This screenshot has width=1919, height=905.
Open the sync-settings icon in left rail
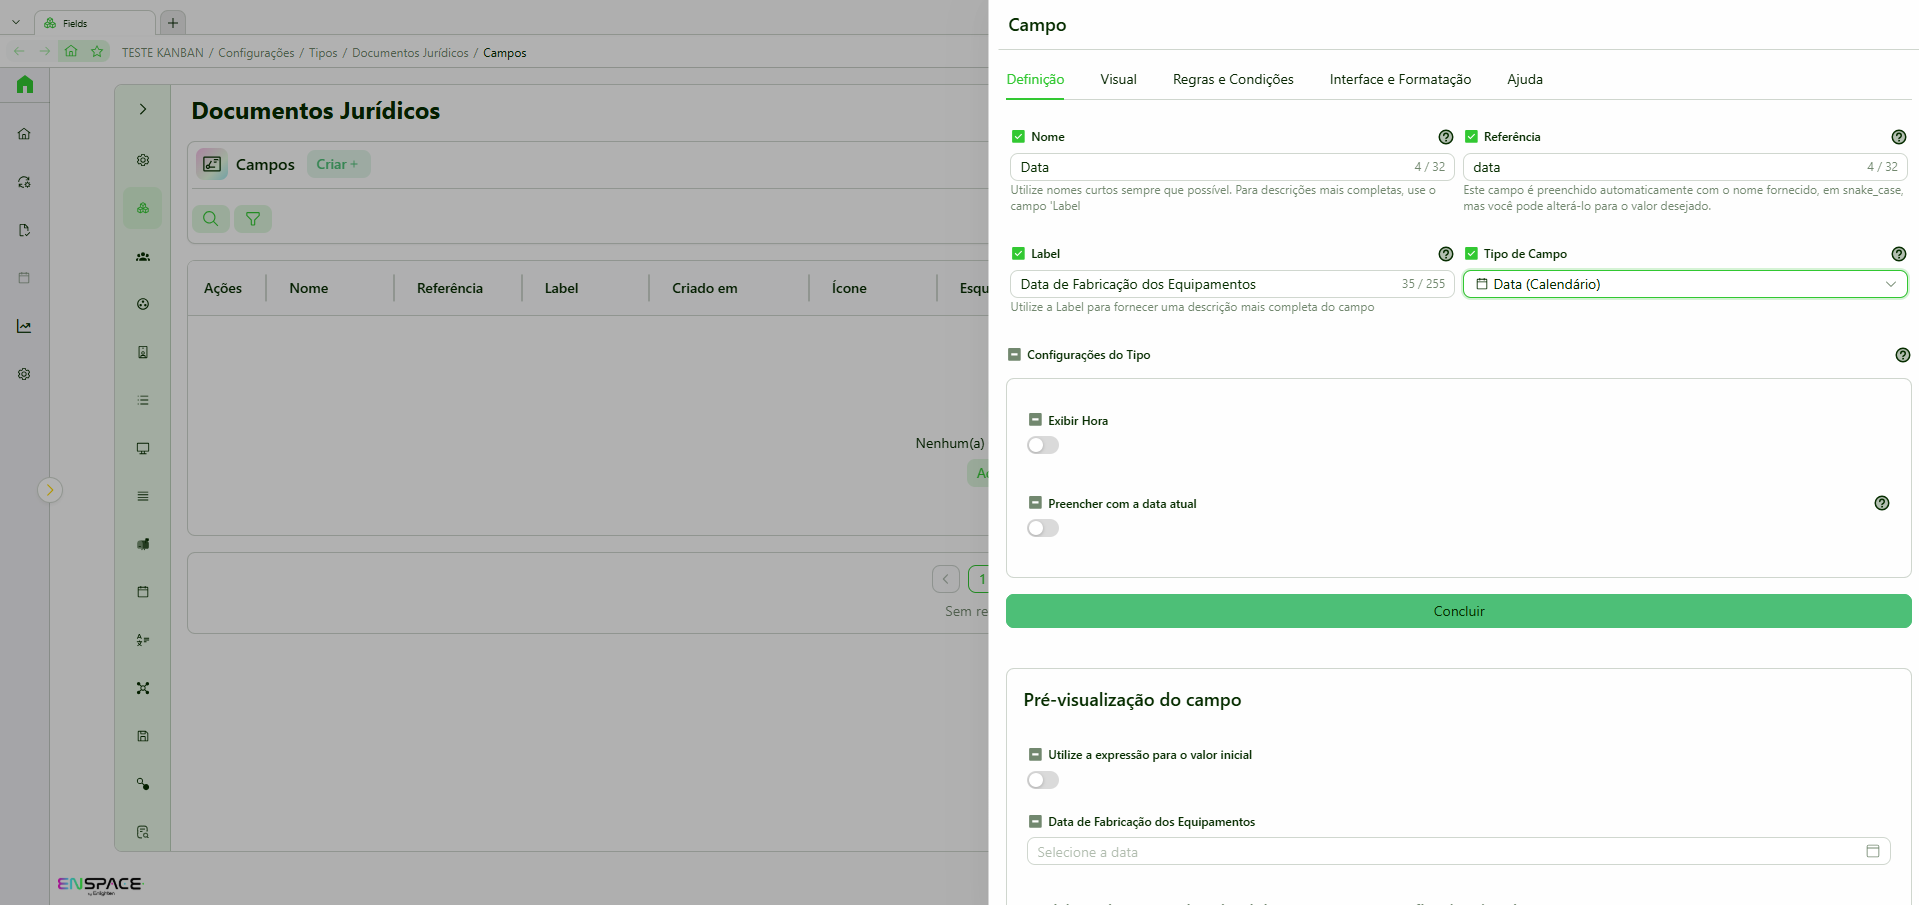(x=24, y=182)
